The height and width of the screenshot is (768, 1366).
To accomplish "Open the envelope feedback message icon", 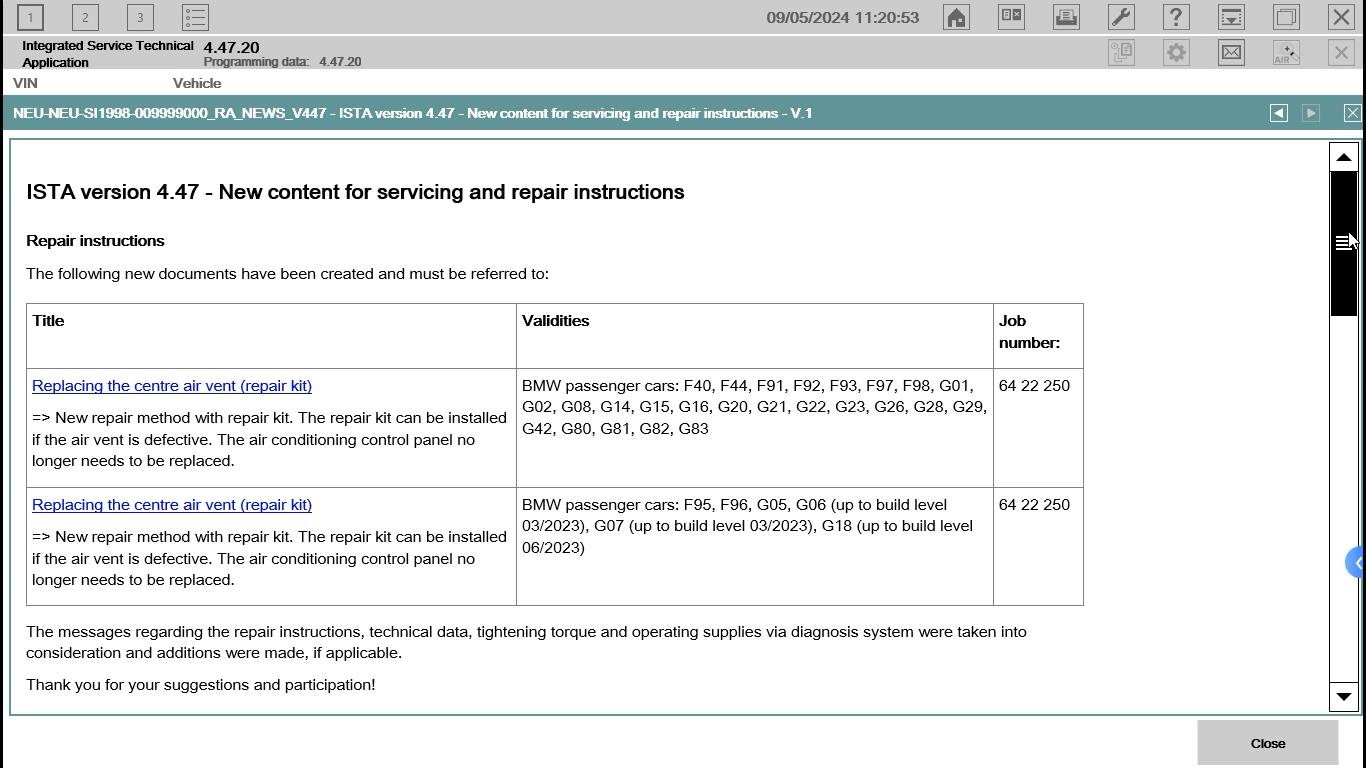I will [x=1231, y=53].
